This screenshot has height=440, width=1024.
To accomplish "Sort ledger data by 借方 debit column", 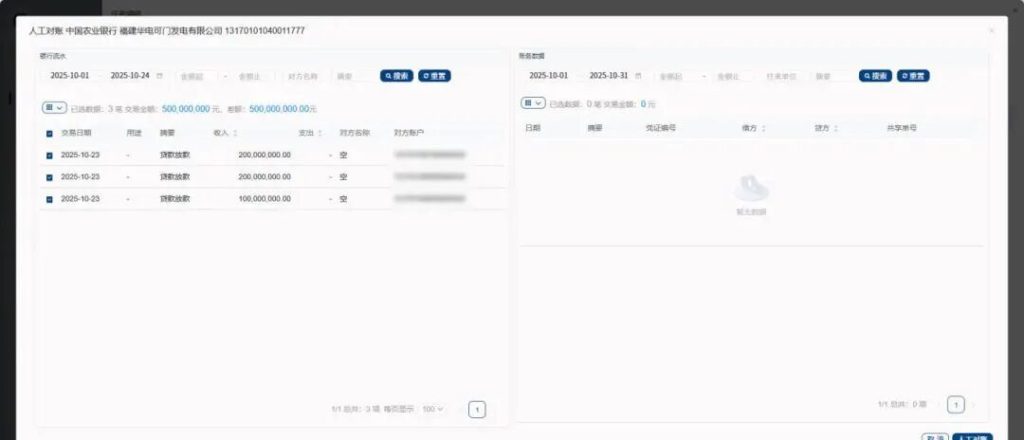I will [x=763, y=129].
